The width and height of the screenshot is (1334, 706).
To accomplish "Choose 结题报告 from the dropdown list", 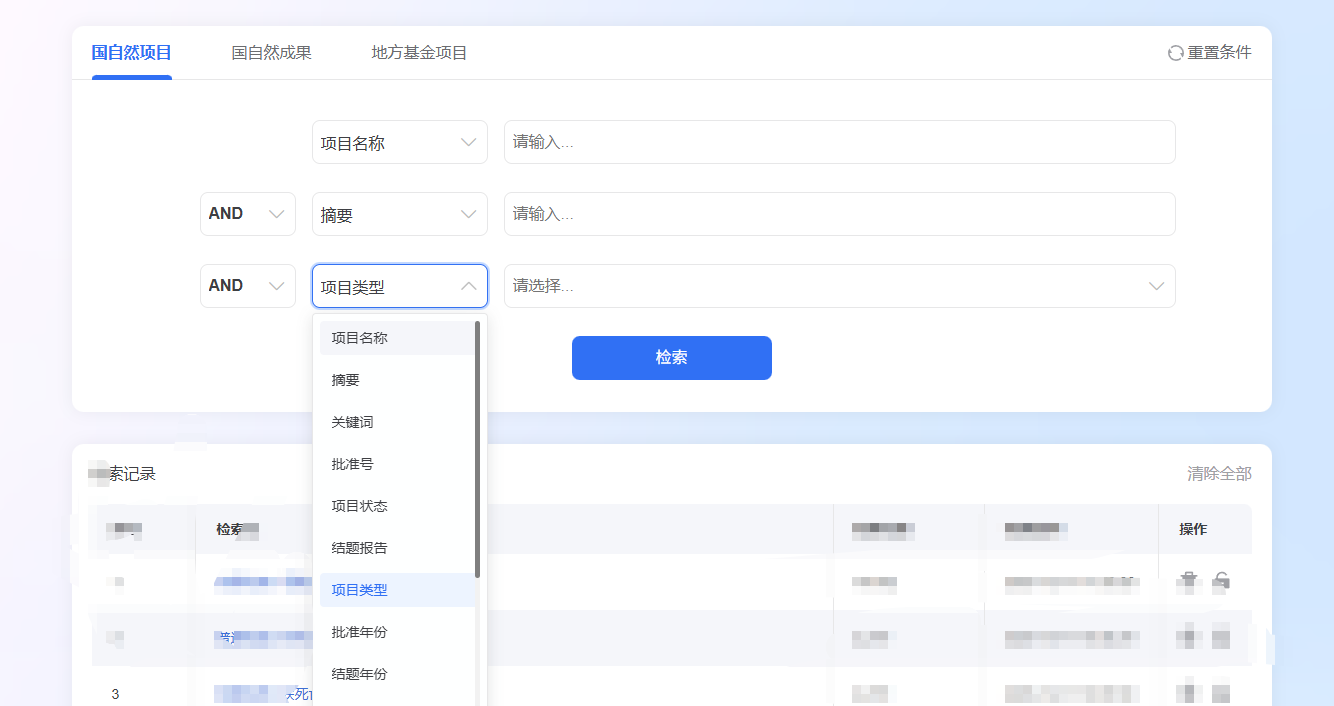I will click(x=397, y=548).
